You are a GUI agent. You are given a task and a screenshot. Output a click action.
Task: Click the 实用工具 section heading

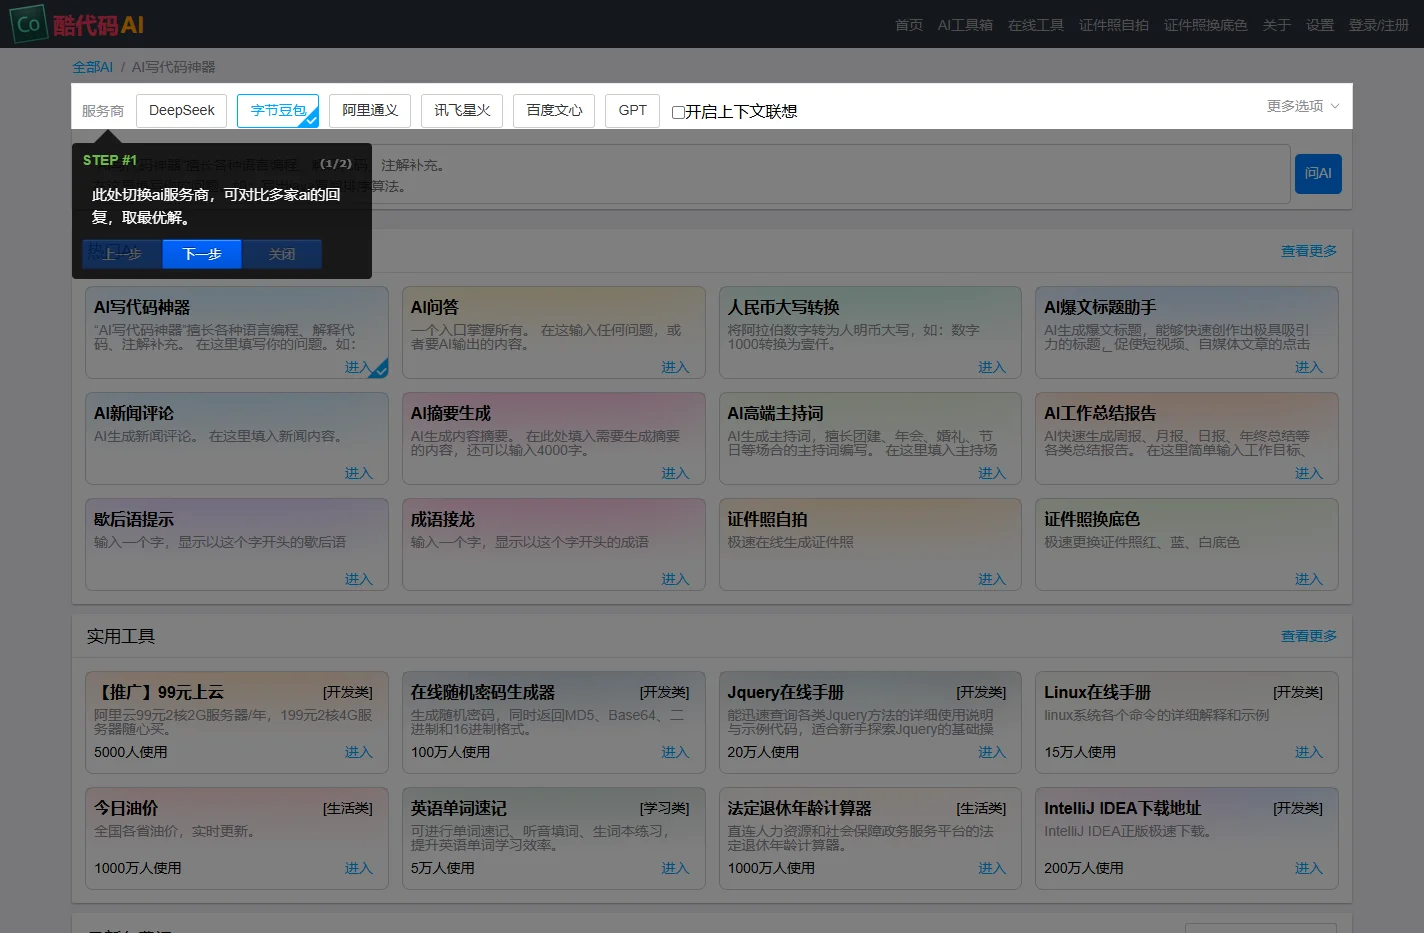tap(121, 636)
